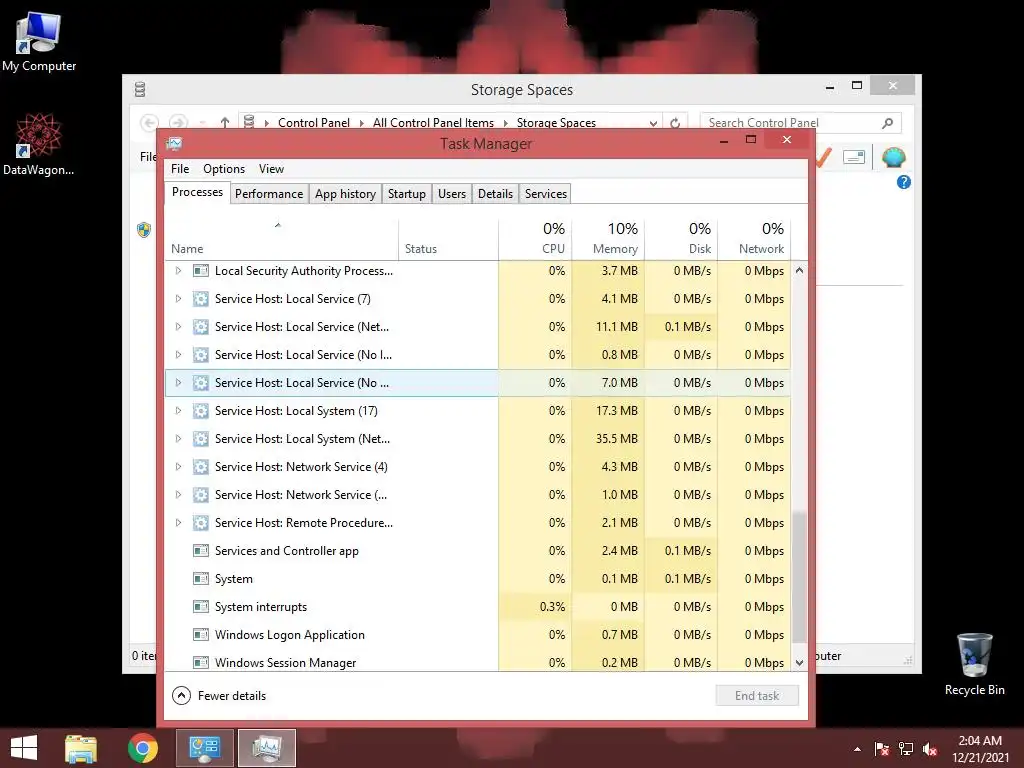Screen dimensions: 1024x768
Task: Click the globe icon in Storage Spaces toolbar
Action: click(x=893, y=157)
